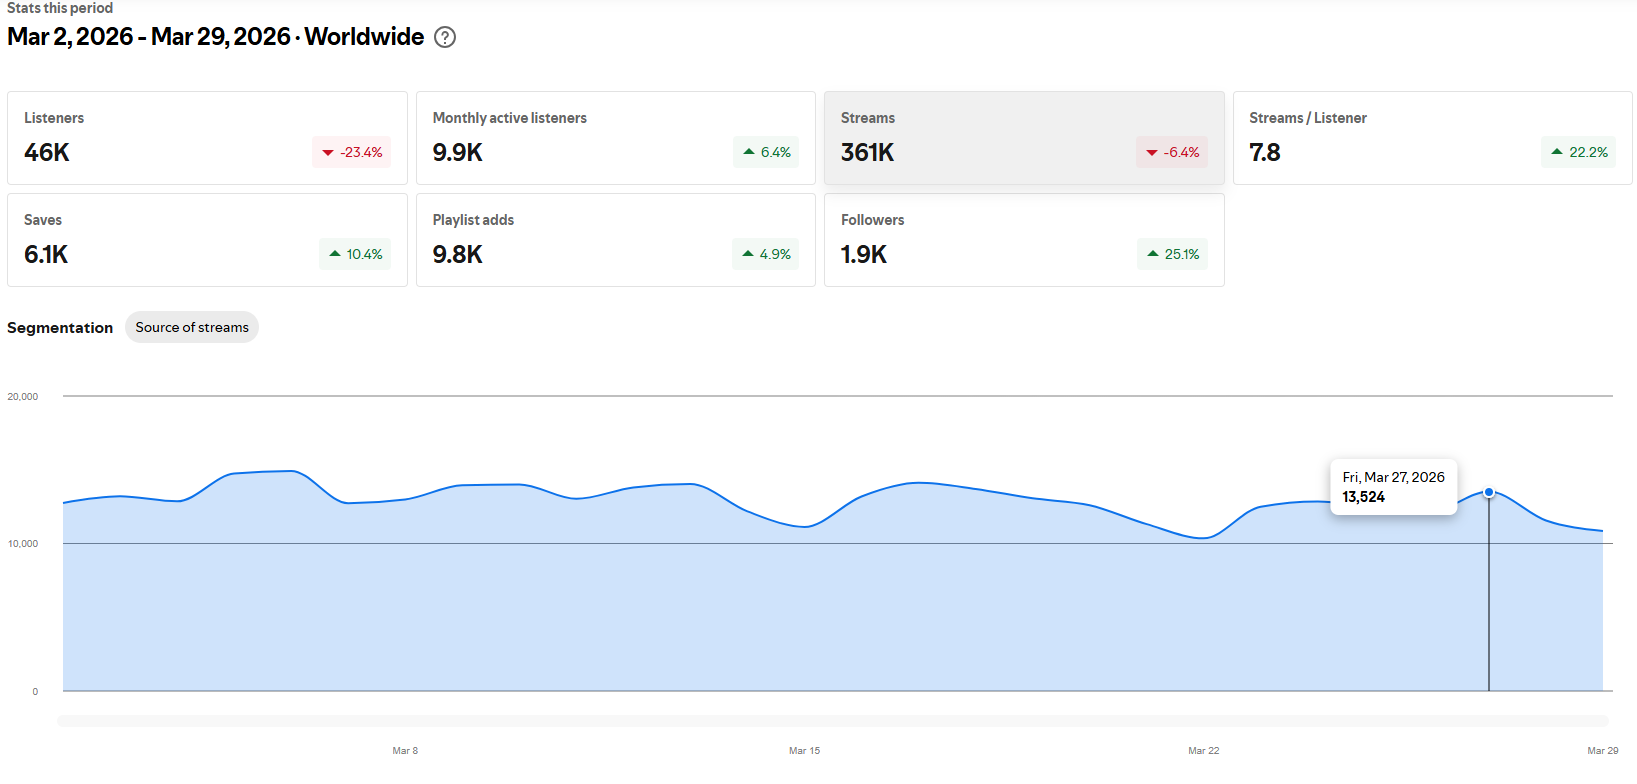Select the Monthly active listeners card

(615, 138)
